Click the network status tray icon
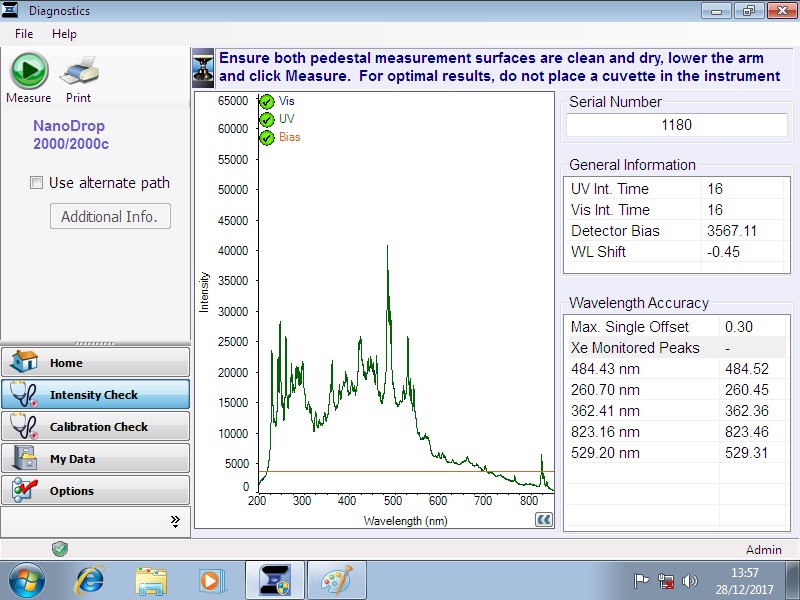The width and height of the screenshot is (800, 600). [x=666, y=581]
